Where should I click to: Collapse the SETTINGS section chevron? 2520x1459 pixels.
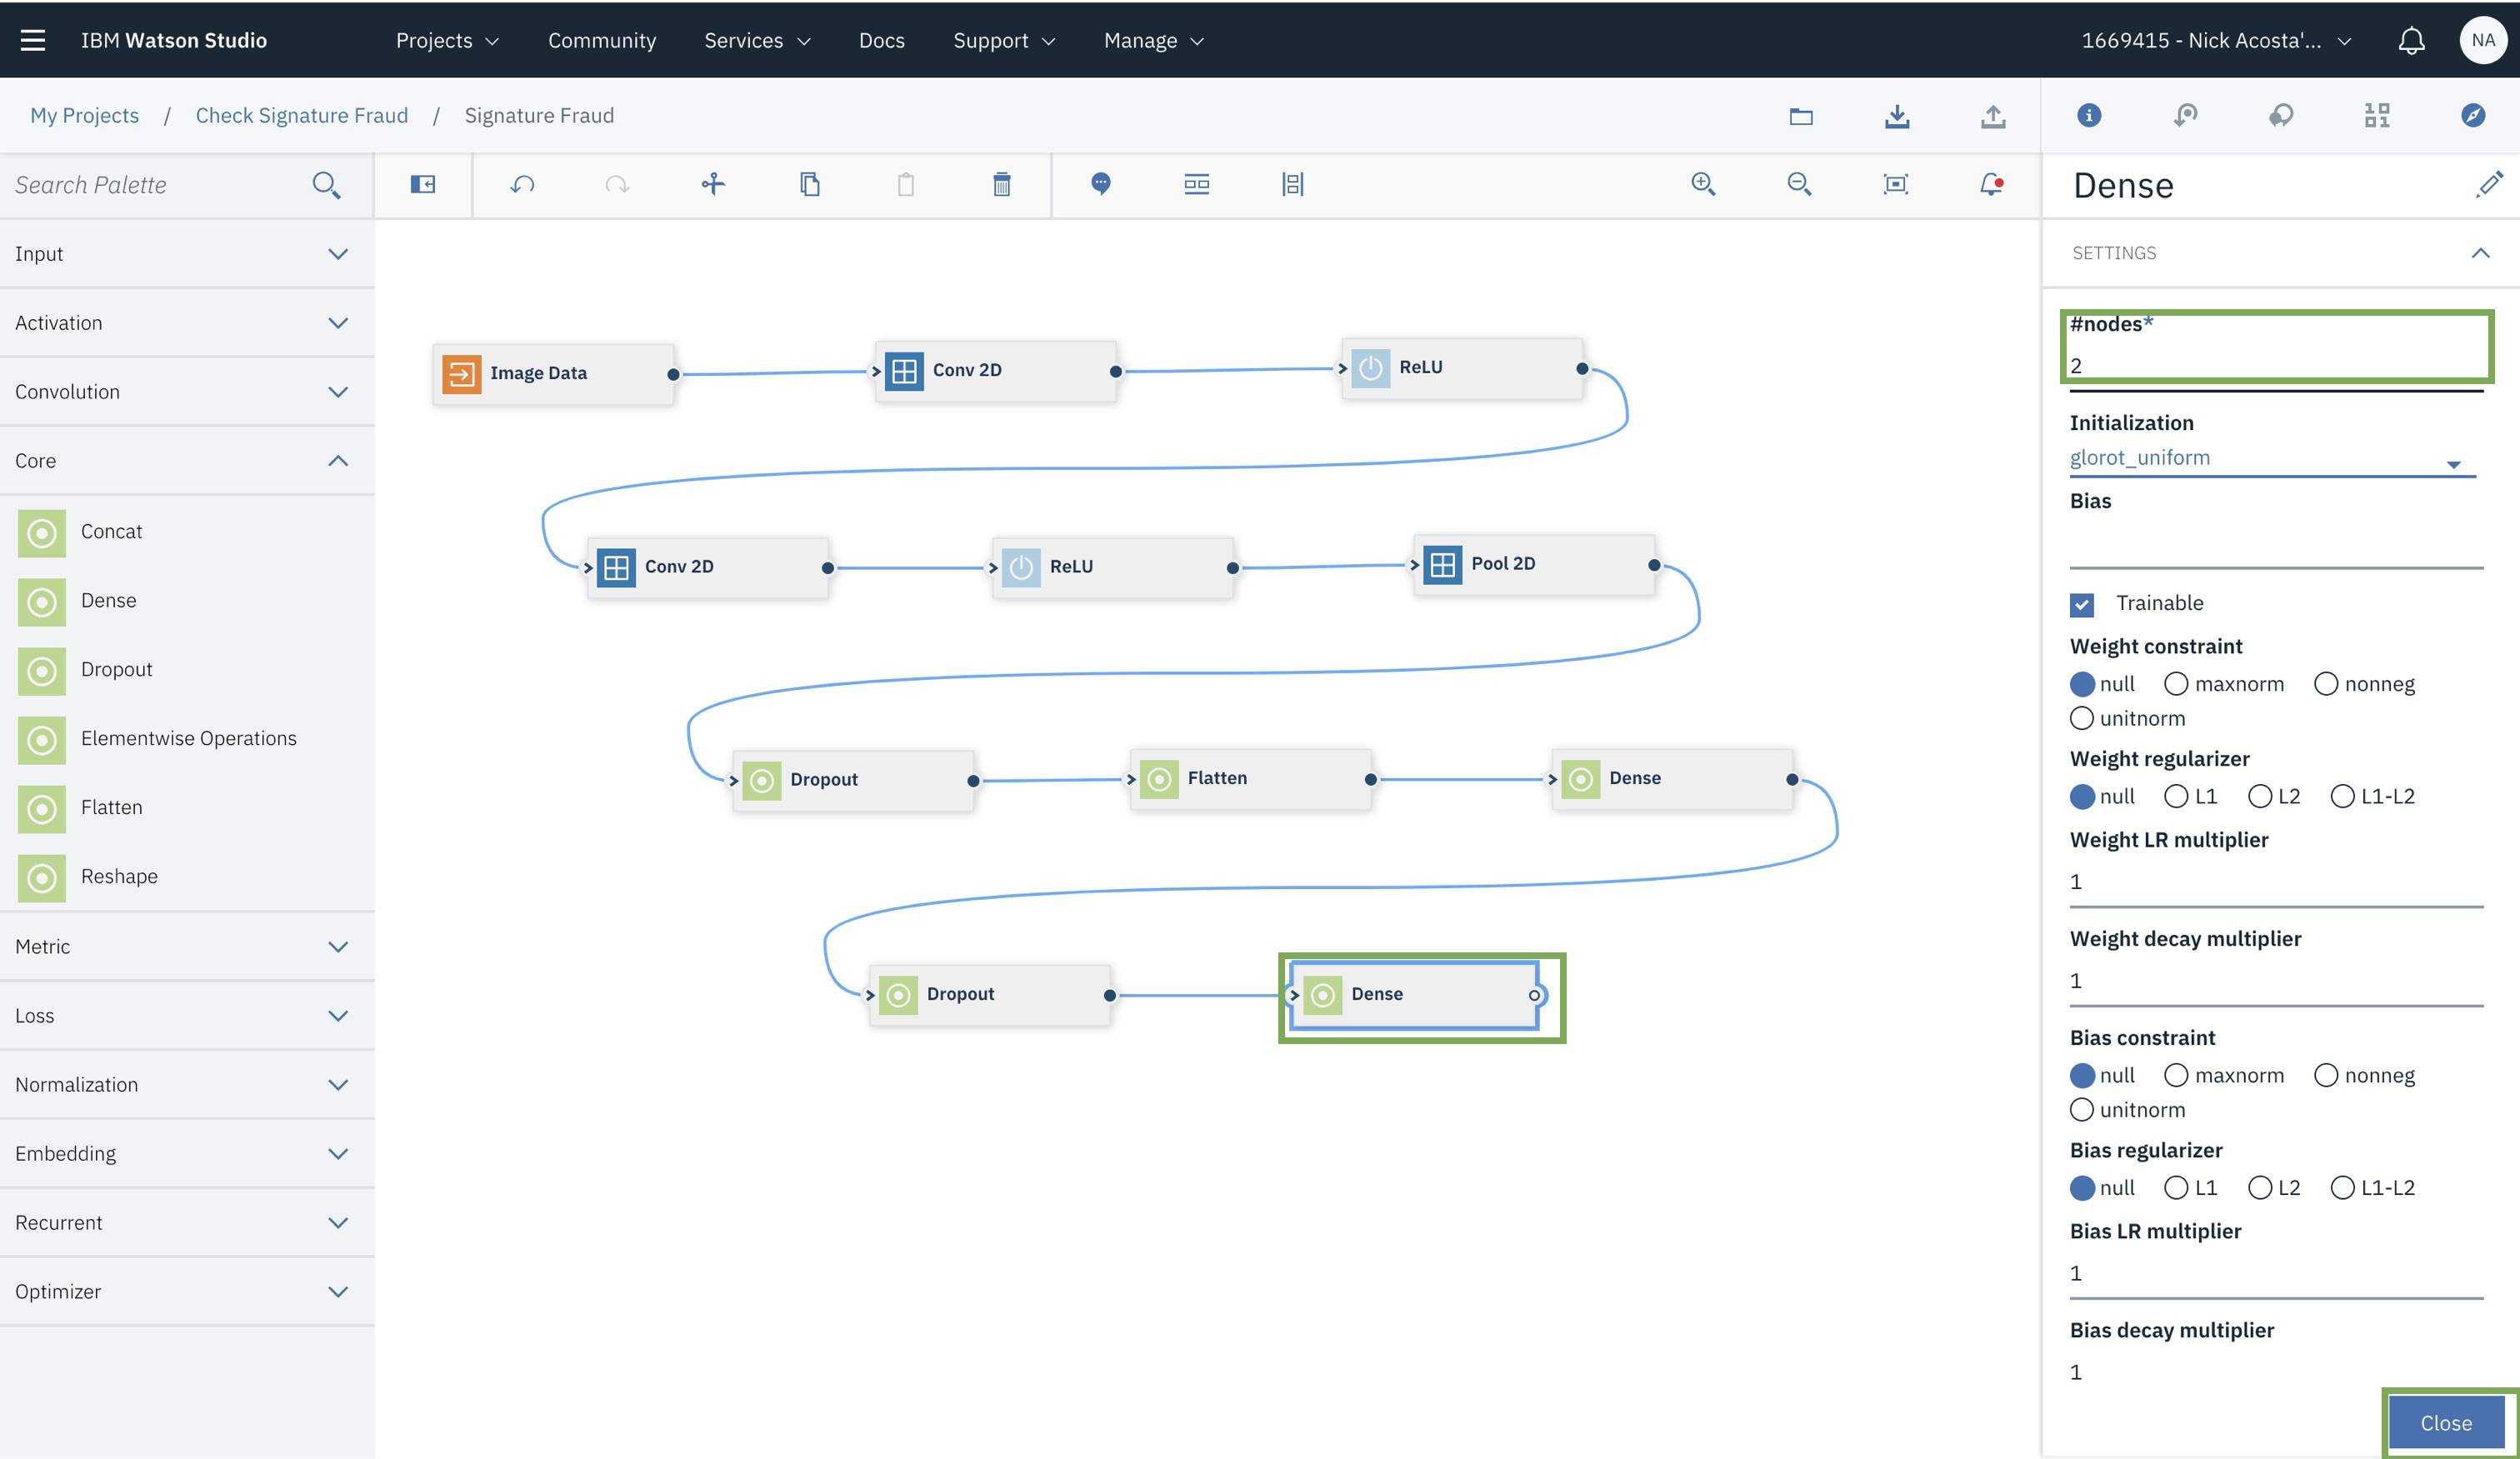pos(2480,253)
